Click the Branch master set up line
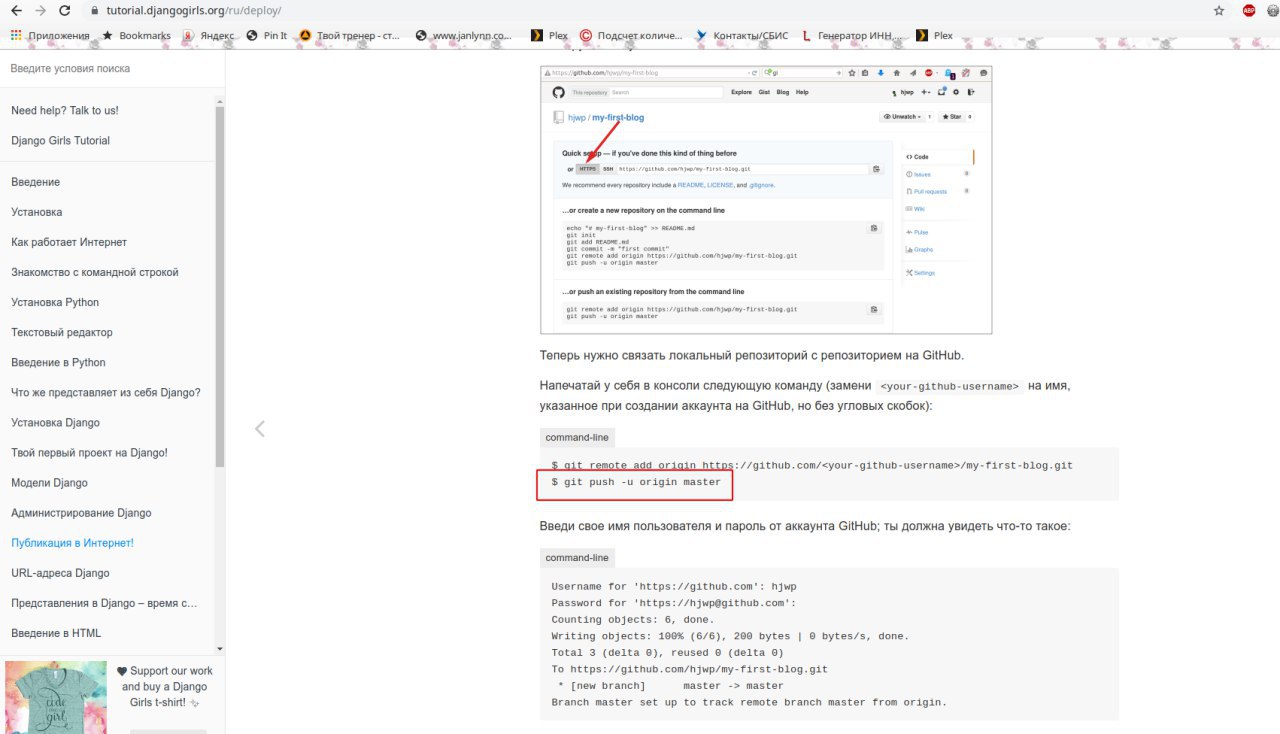The width and height of the screenshot is (1280, 734). pyautogui.click(x=749, y=702)
